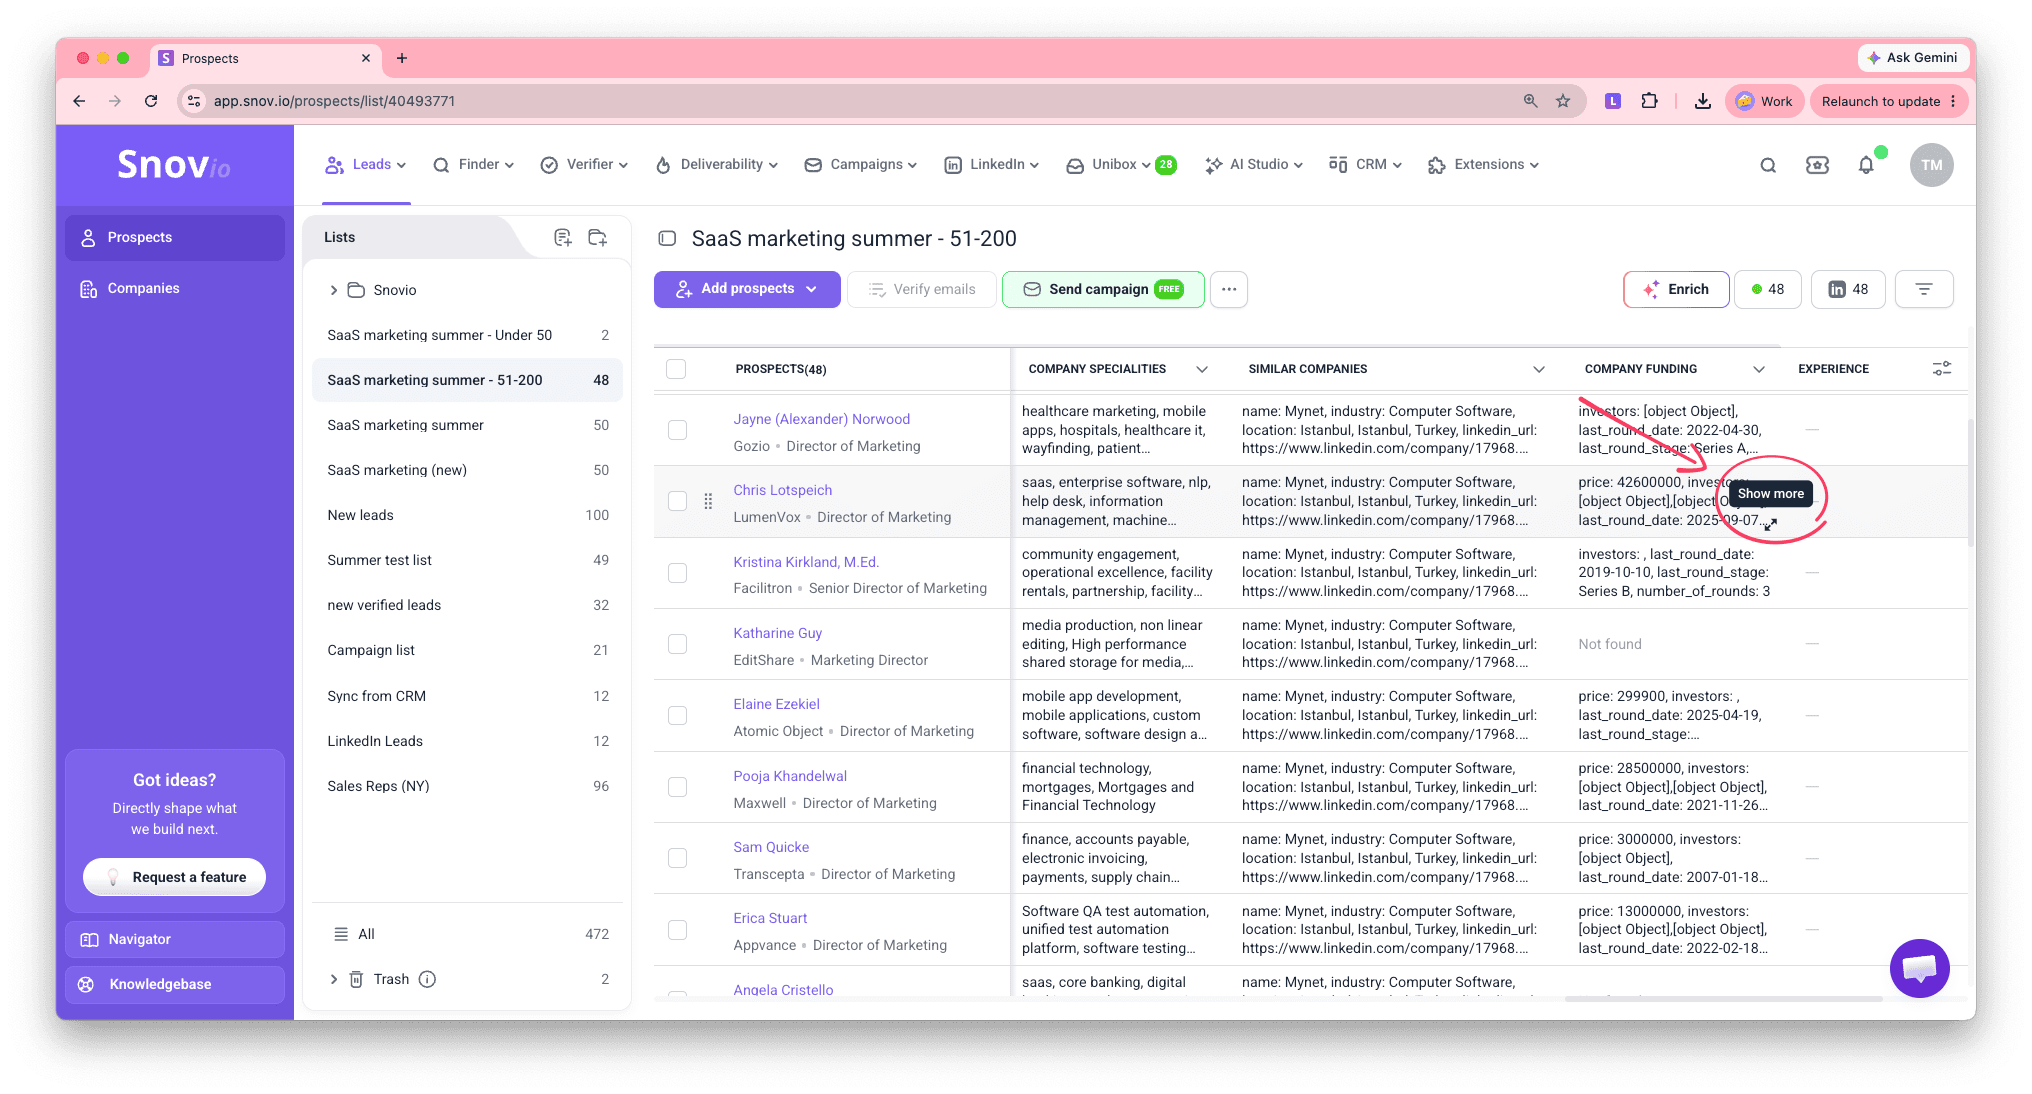Screen dimensions: 2032x1094
Task: Check the Chris Lotspeich row checkbox
Action: click(677, 501)
